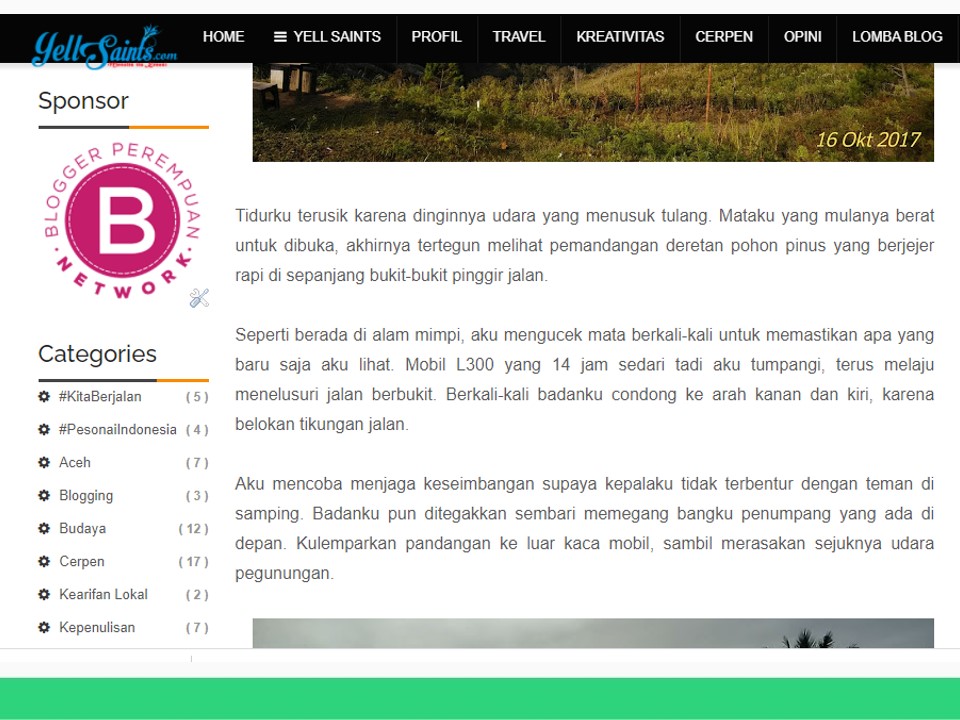Click the gear icon beside Cerpen category
Screen dimensions: 960x720
pyautogui.click(x=43, y=561)
